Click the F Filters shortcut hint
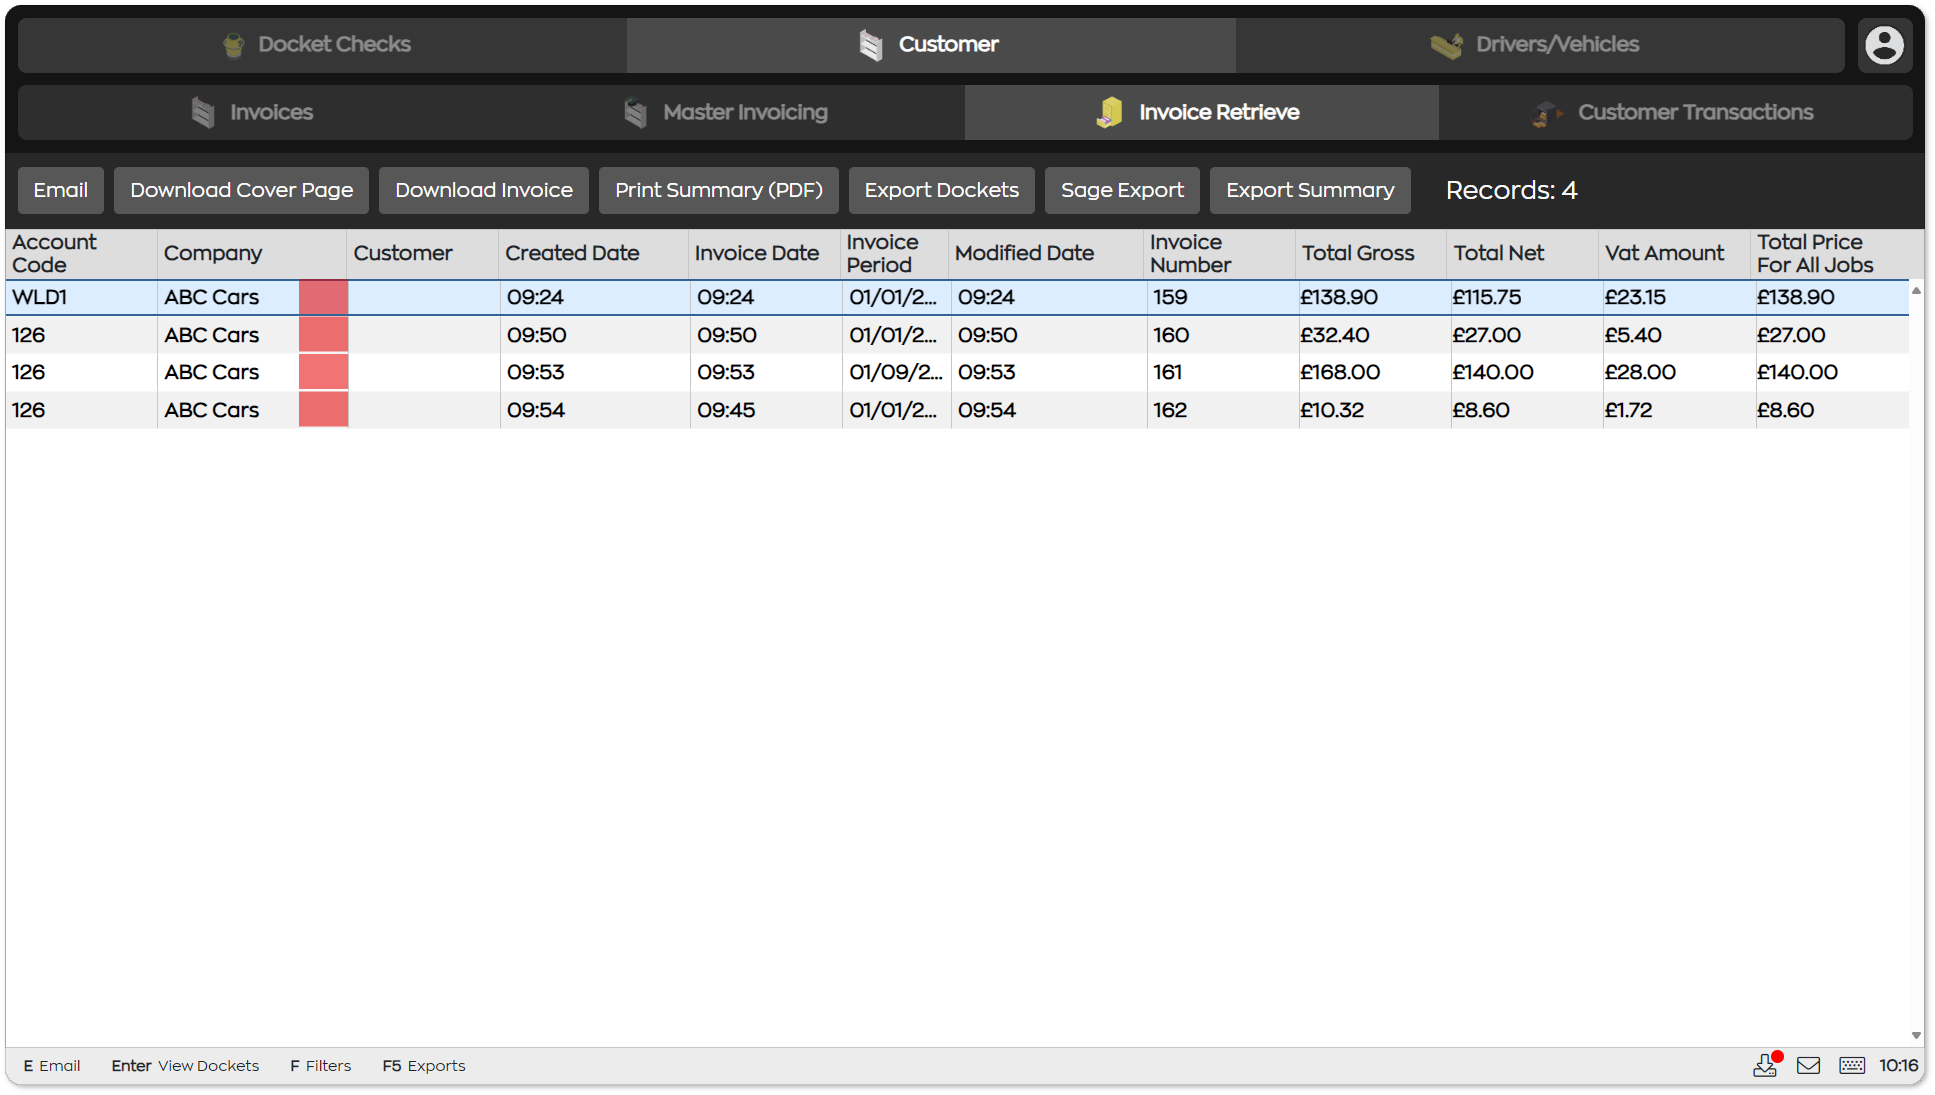 click(321, 1066)
